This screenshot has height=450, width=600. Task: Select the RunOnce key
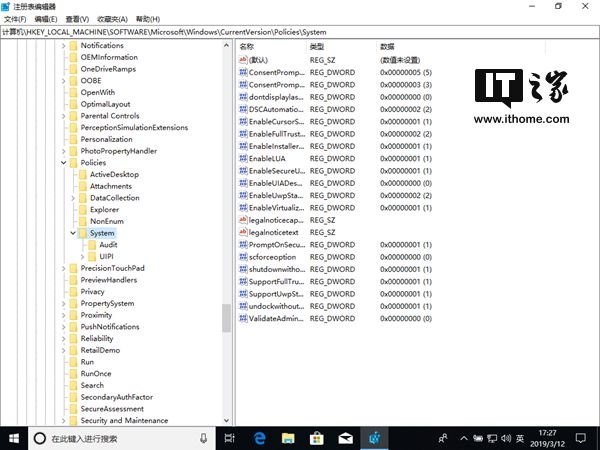[x=96, y=374]
